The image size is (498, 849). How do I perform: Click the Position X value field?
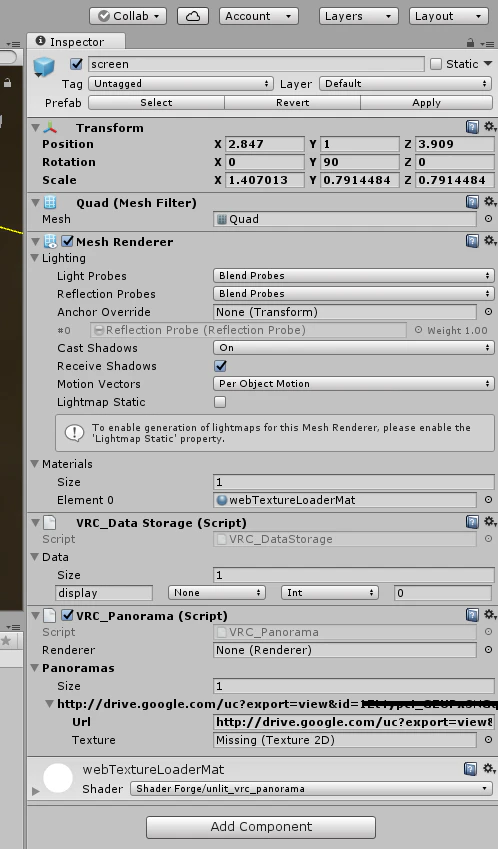pyautogui.click(x=265, y=144)
